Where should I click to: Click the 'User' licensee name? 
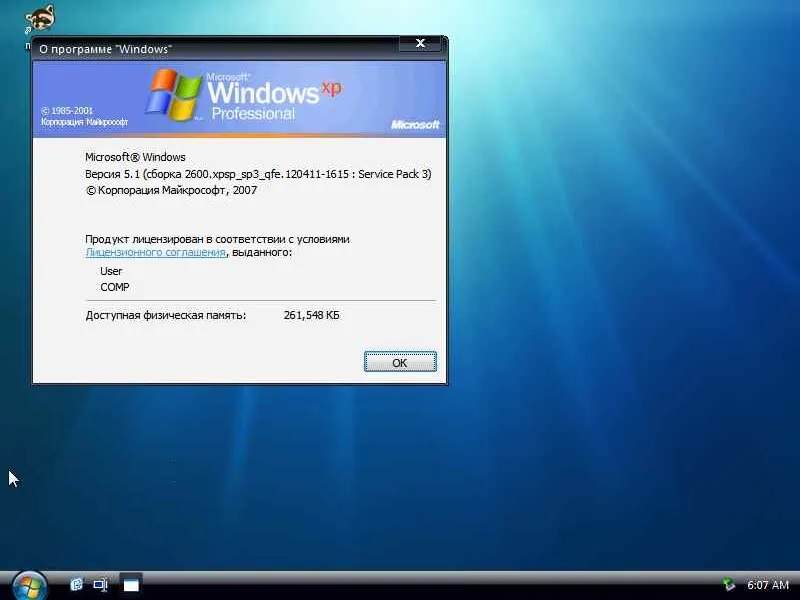(111, 271)
